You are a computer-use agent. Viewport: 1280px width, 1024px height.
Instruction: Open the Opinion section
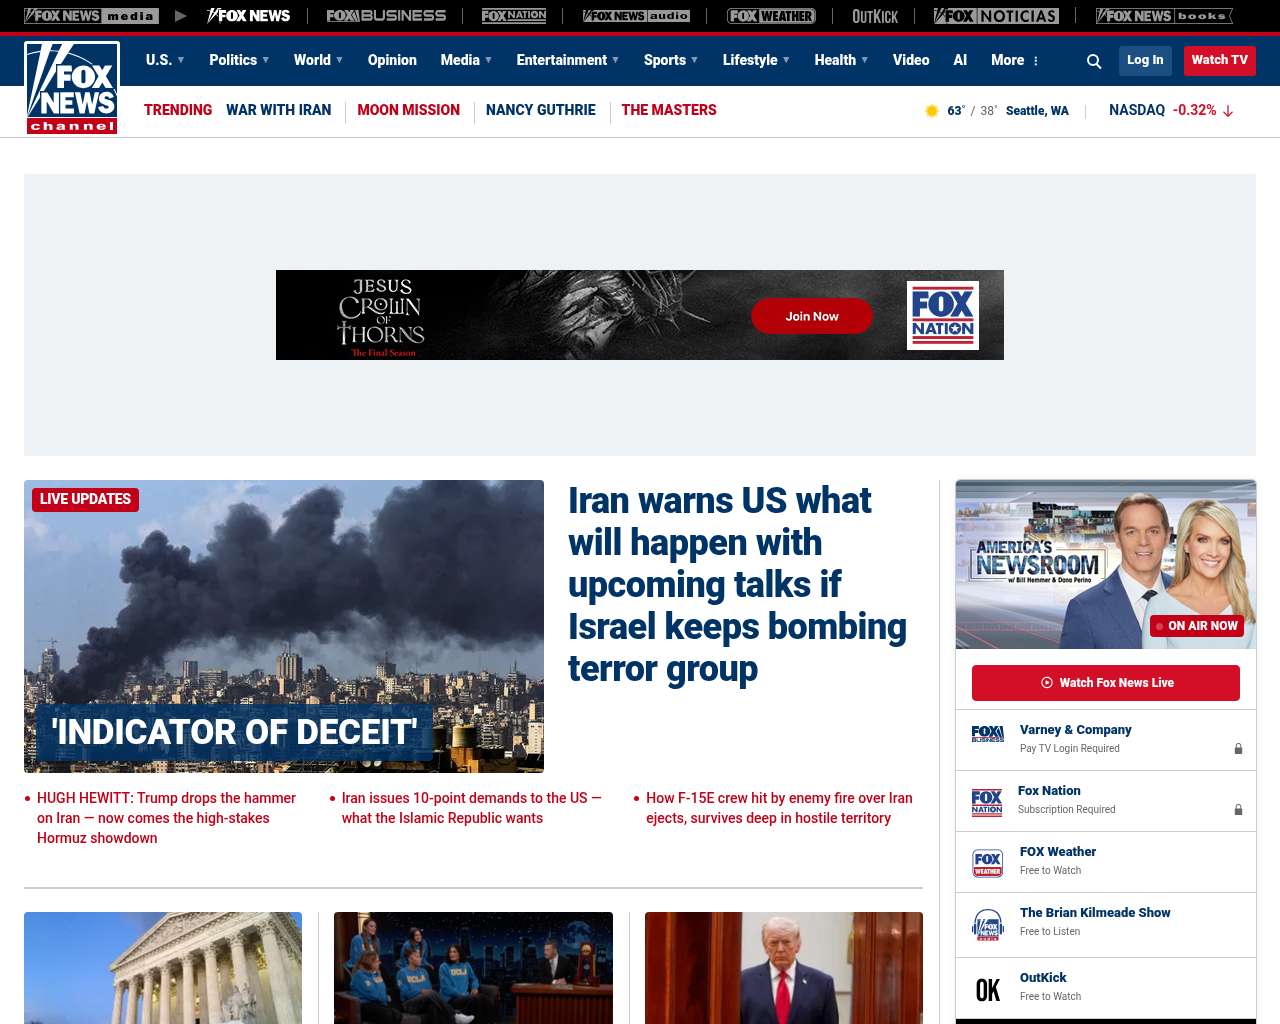point(392,60)
